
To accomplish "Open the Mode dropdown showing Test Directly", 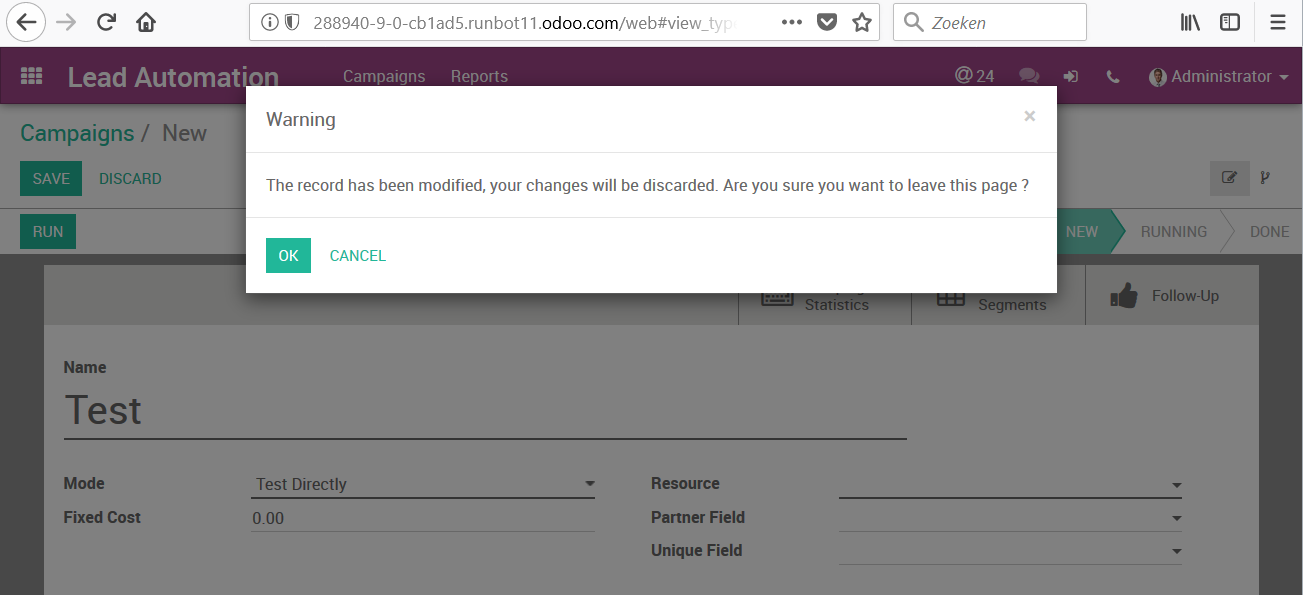I will pyautogui.click(x=423, y=484).
